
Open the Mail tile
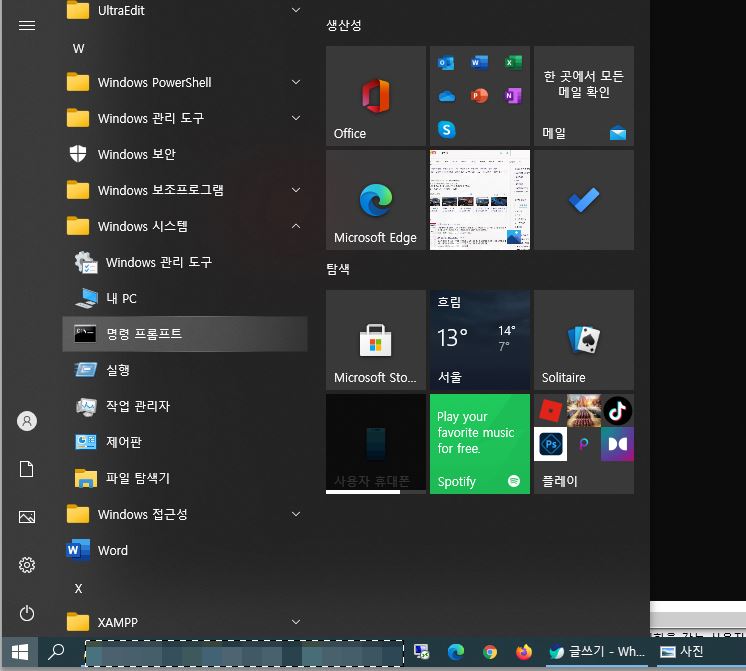(584, 96)
